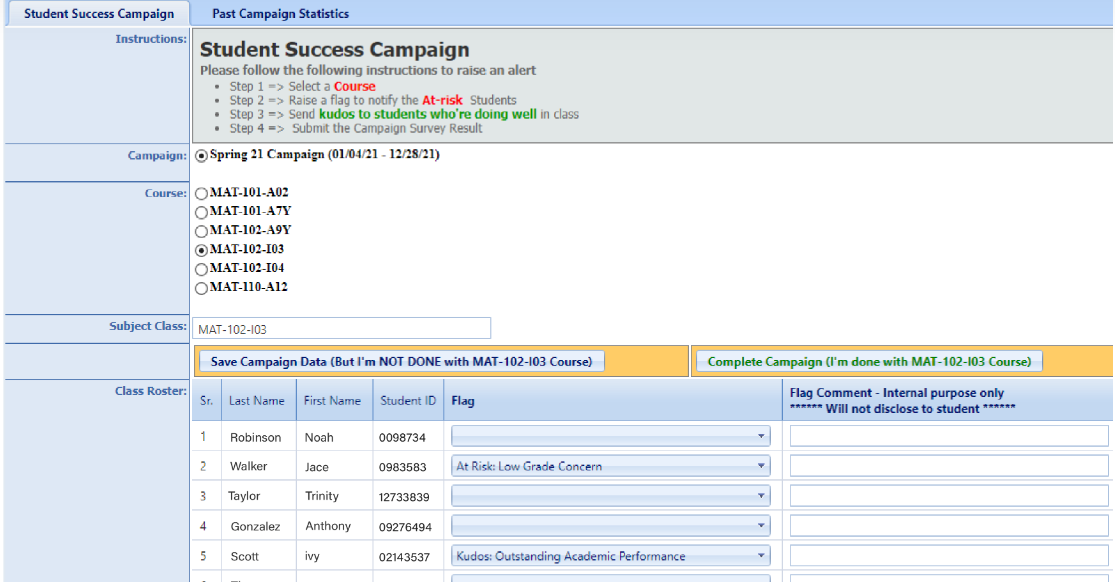The image size is (1115, 582).
Task: Expand Jace Walker's At Risk flag dropdown
Action: [610, 466]
